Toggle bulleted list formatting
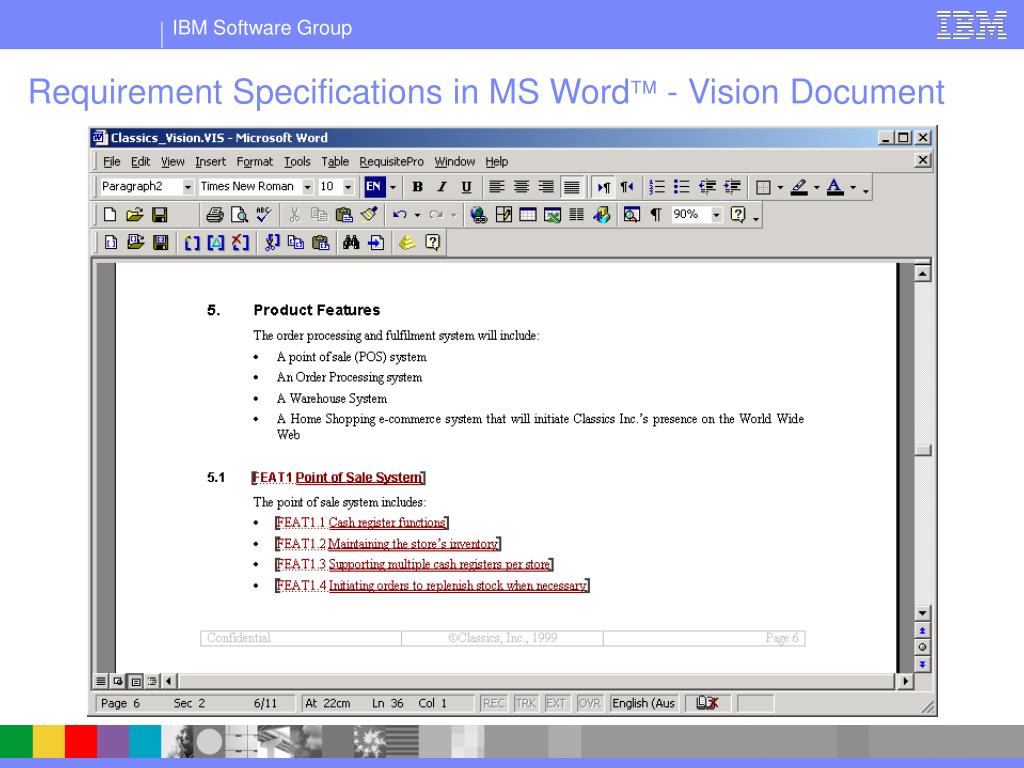This screenshot has height=768, width=1024. [681, 187]
